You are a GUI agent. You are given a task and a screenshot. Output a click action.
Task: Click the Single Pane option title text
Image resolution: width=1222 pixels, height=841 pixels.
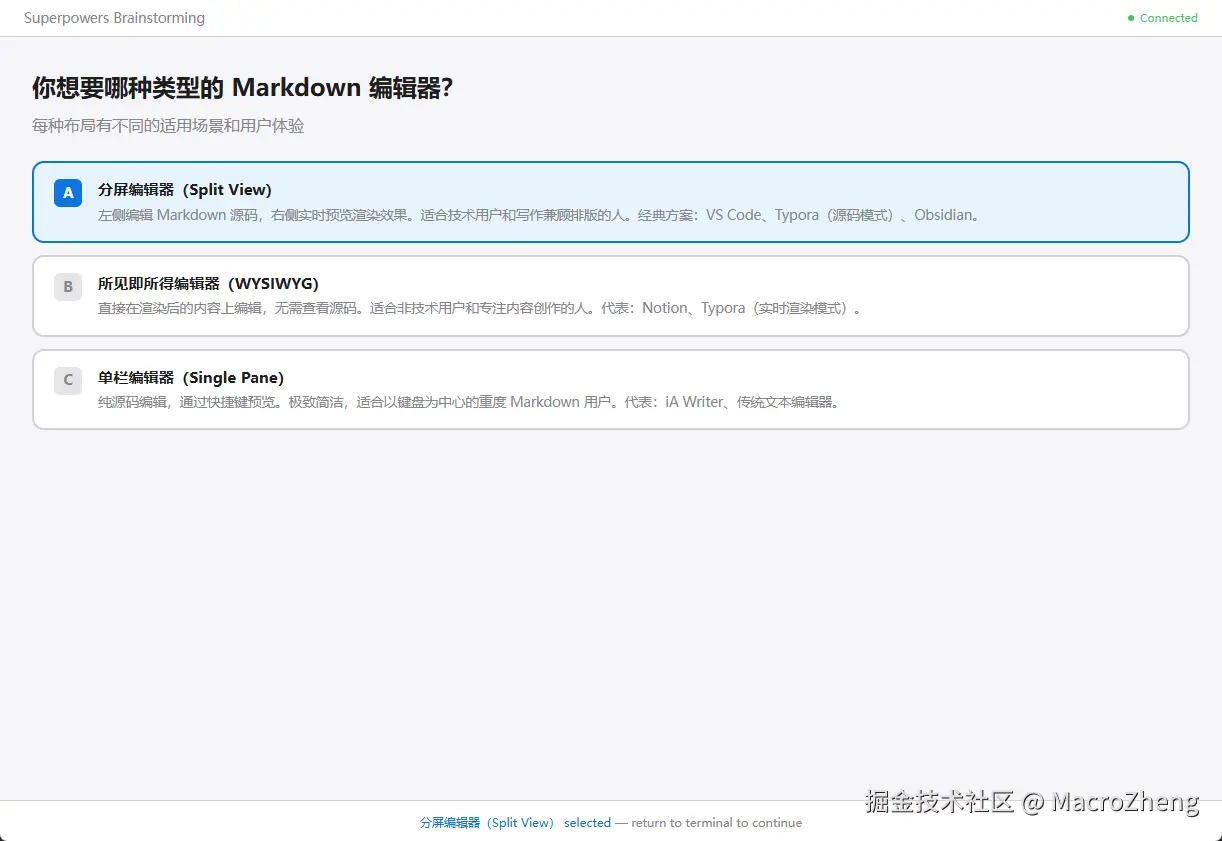tap(191, 378)
